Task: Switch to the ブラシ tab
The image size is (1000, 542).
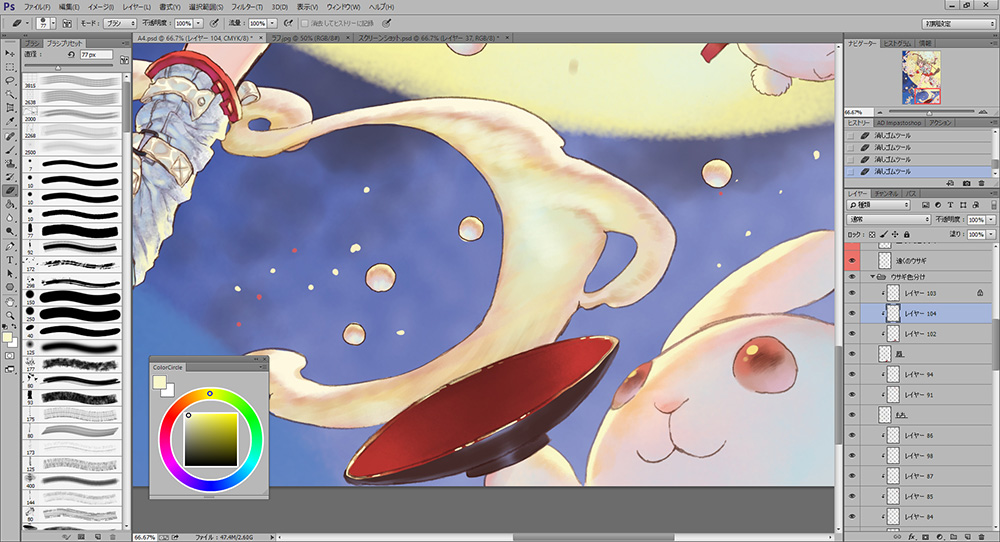Action: pos(32,43)
